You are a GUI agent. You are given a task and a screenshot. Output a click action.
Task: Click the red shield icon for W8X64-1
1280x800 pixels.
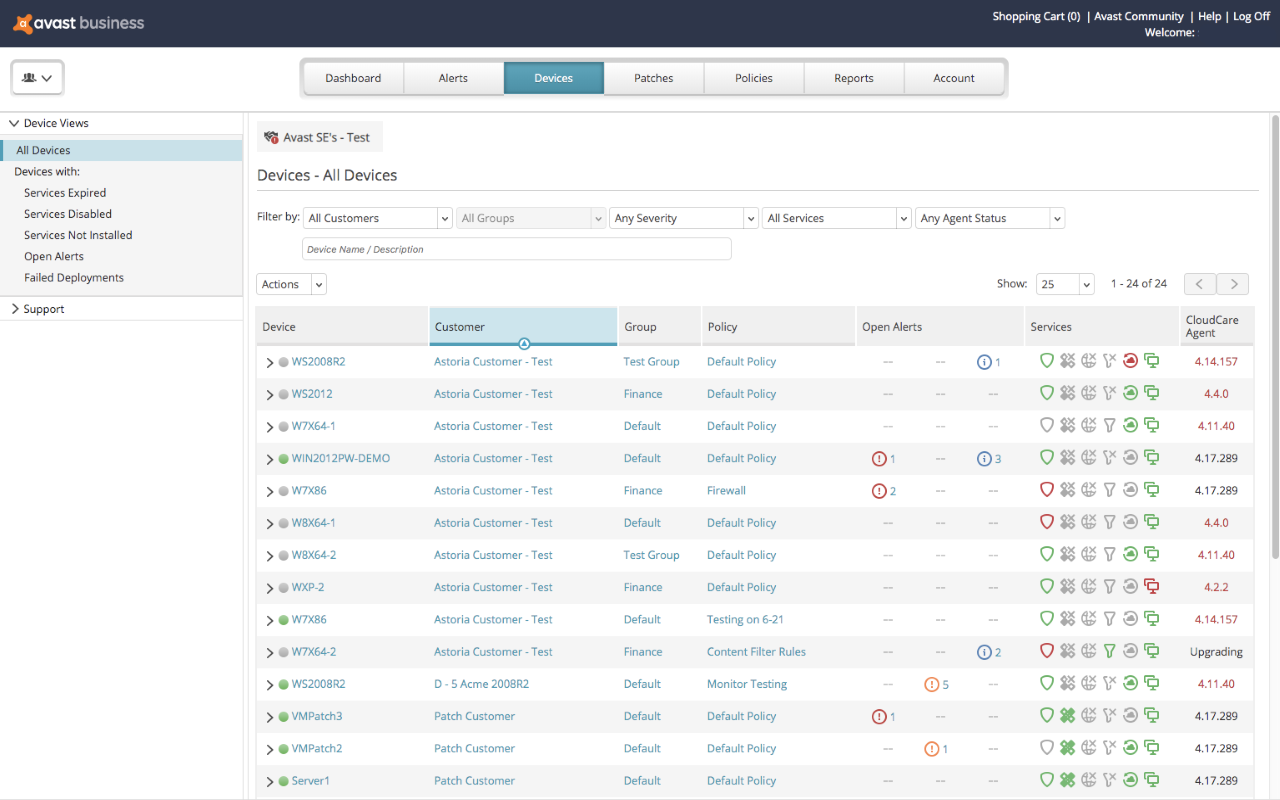(x=1047, y=522)
